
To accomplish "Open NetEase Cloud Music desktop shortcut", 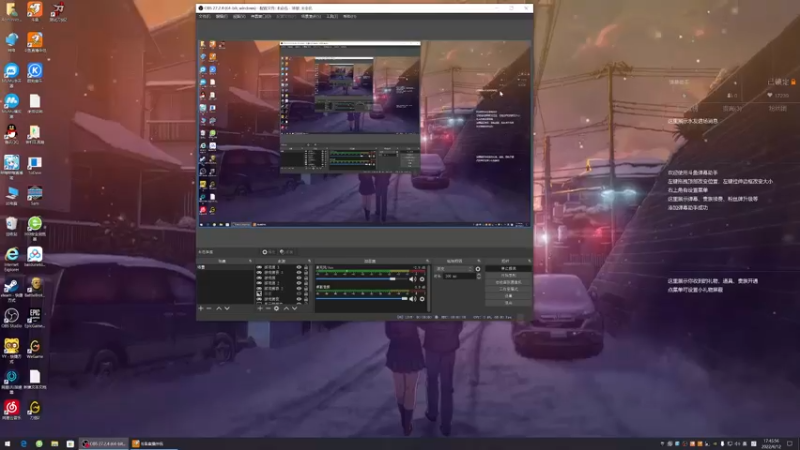I will coord(11,409).
